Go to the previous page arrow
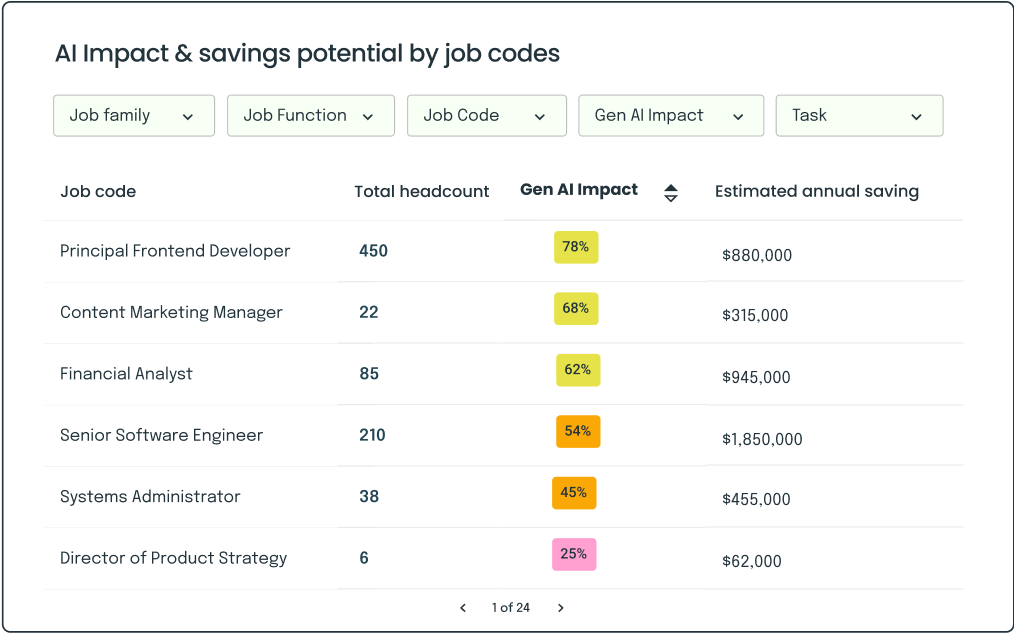1014x636 pixels. pos(462,608)
